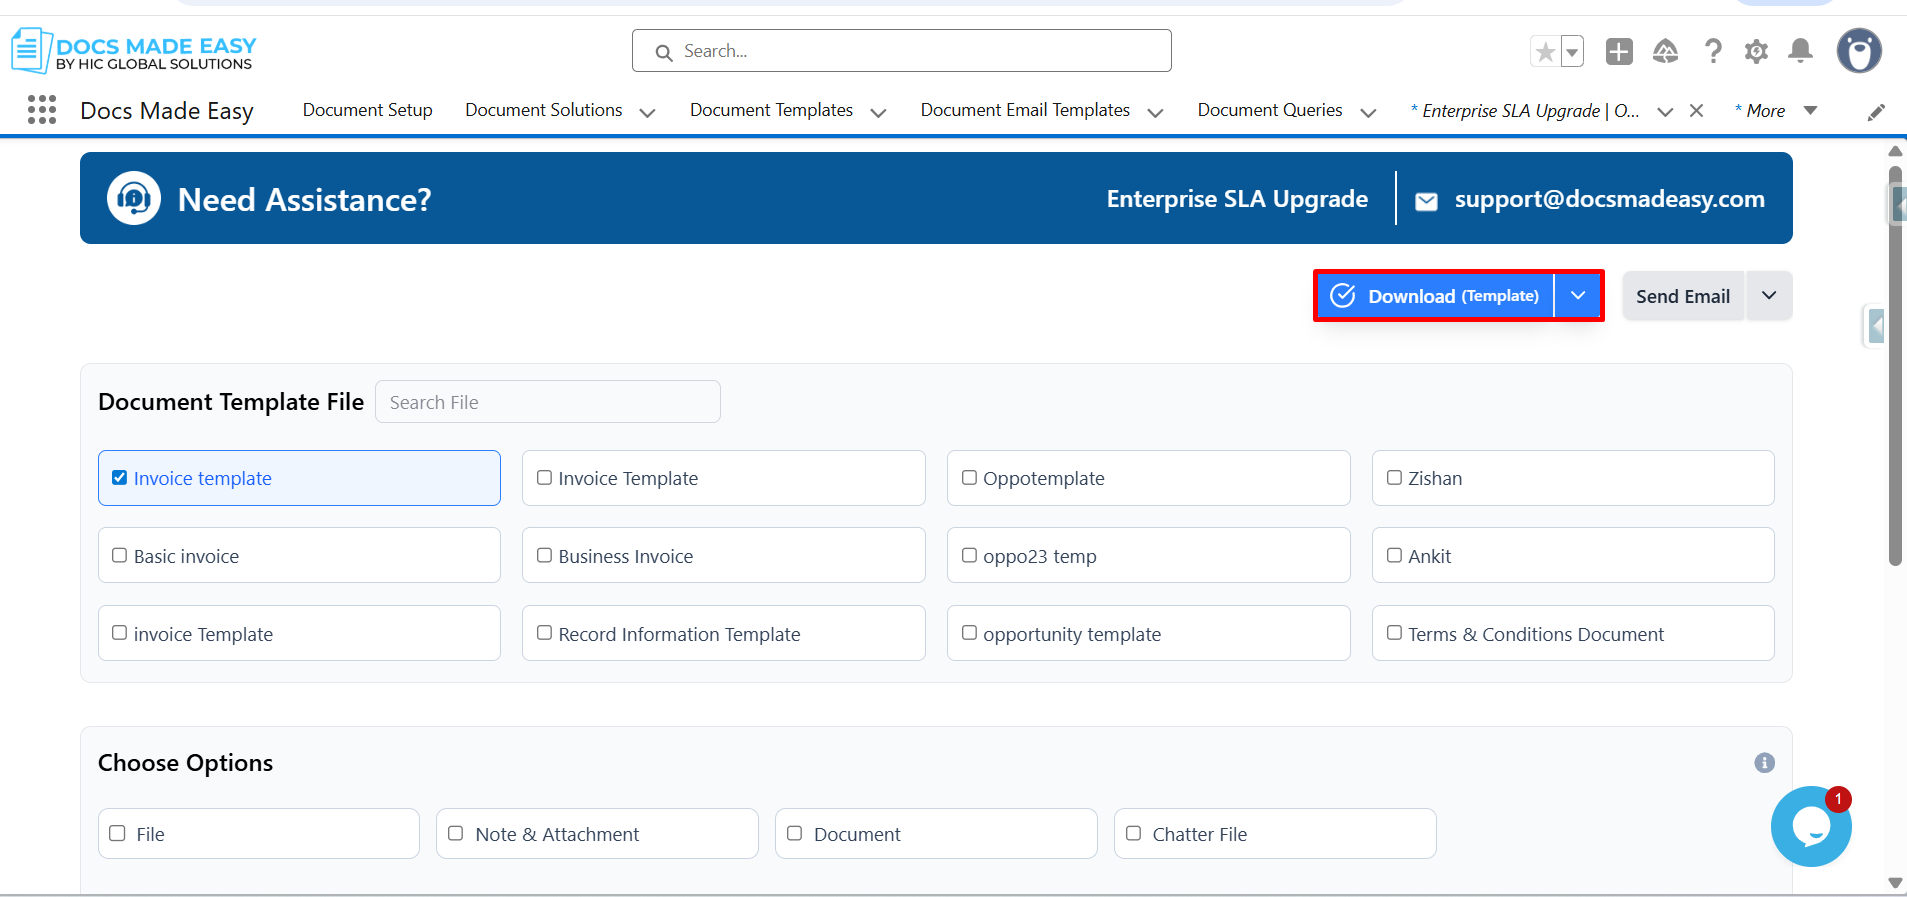Click the envelope mail icon in banner
Viewport: 1907px width, 897px height.
coord(1426,201)
